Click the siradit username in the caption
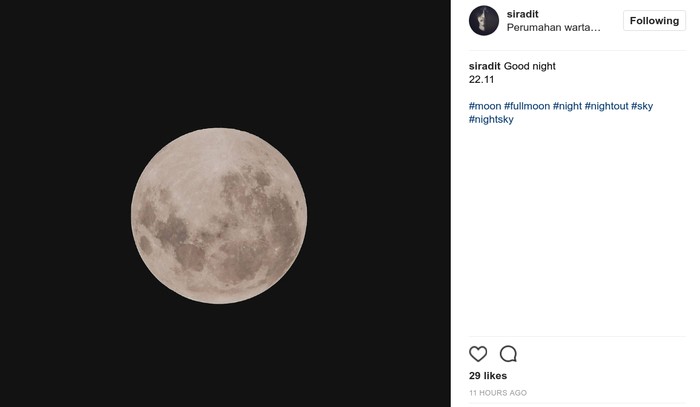 (x=484, y=66)
